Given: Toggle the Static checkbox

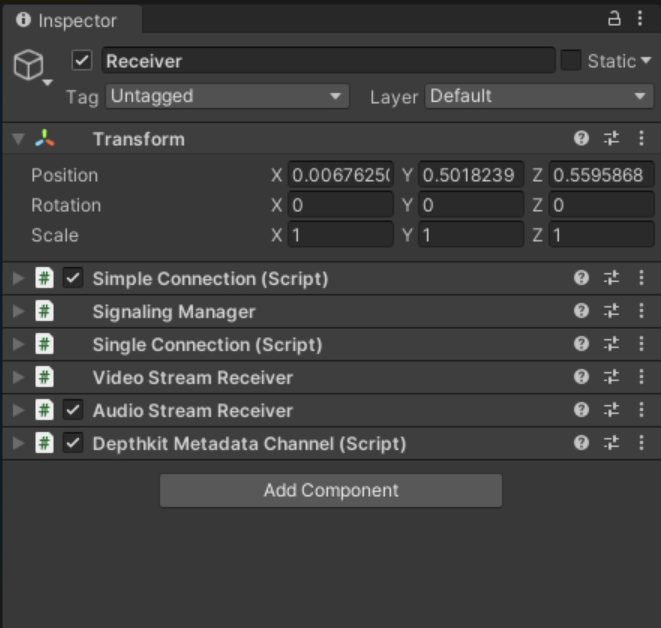Looking at the screenshot, I should pos(570,61).
